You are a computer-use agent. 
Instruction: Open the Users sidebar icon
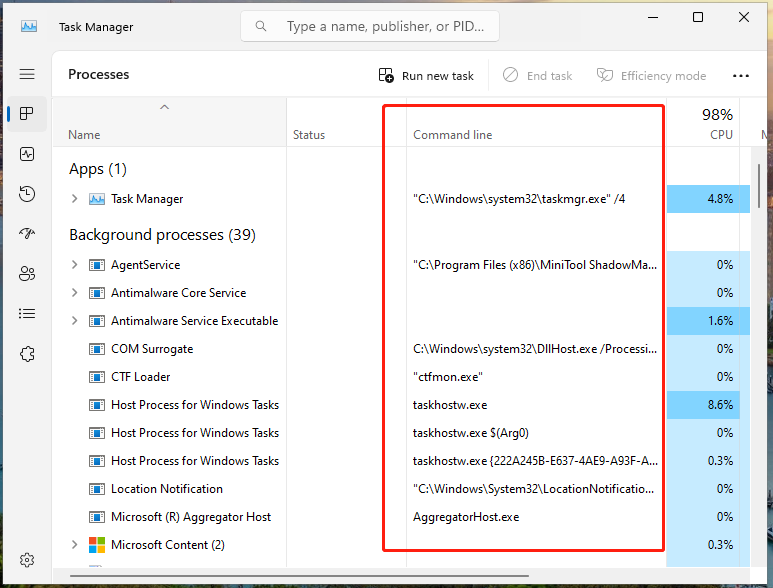coord(27,274)
